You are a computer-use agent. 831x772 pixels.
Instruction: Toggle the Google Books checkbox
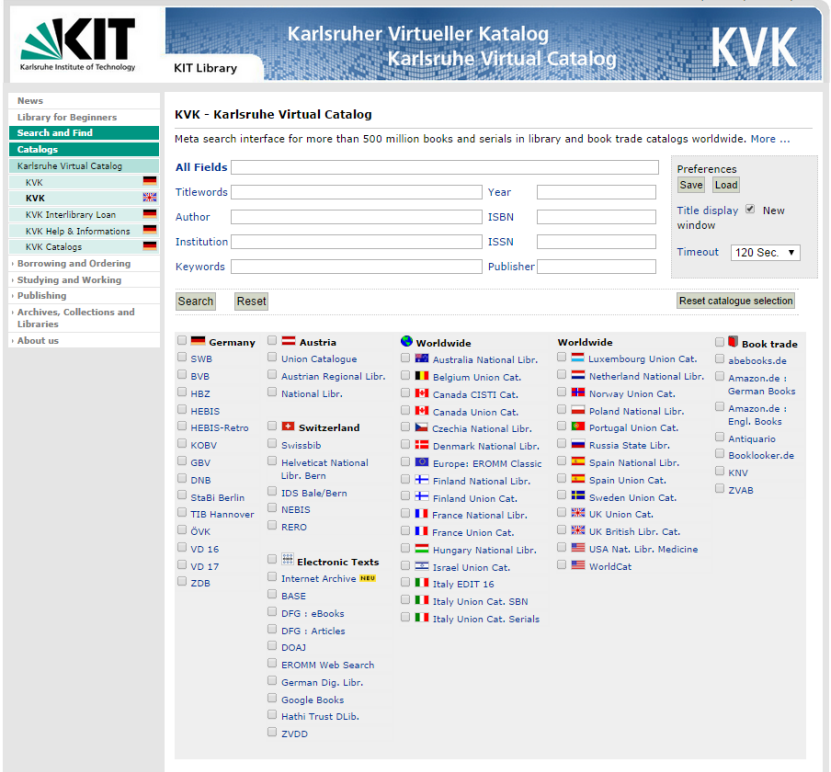[271, 700]
